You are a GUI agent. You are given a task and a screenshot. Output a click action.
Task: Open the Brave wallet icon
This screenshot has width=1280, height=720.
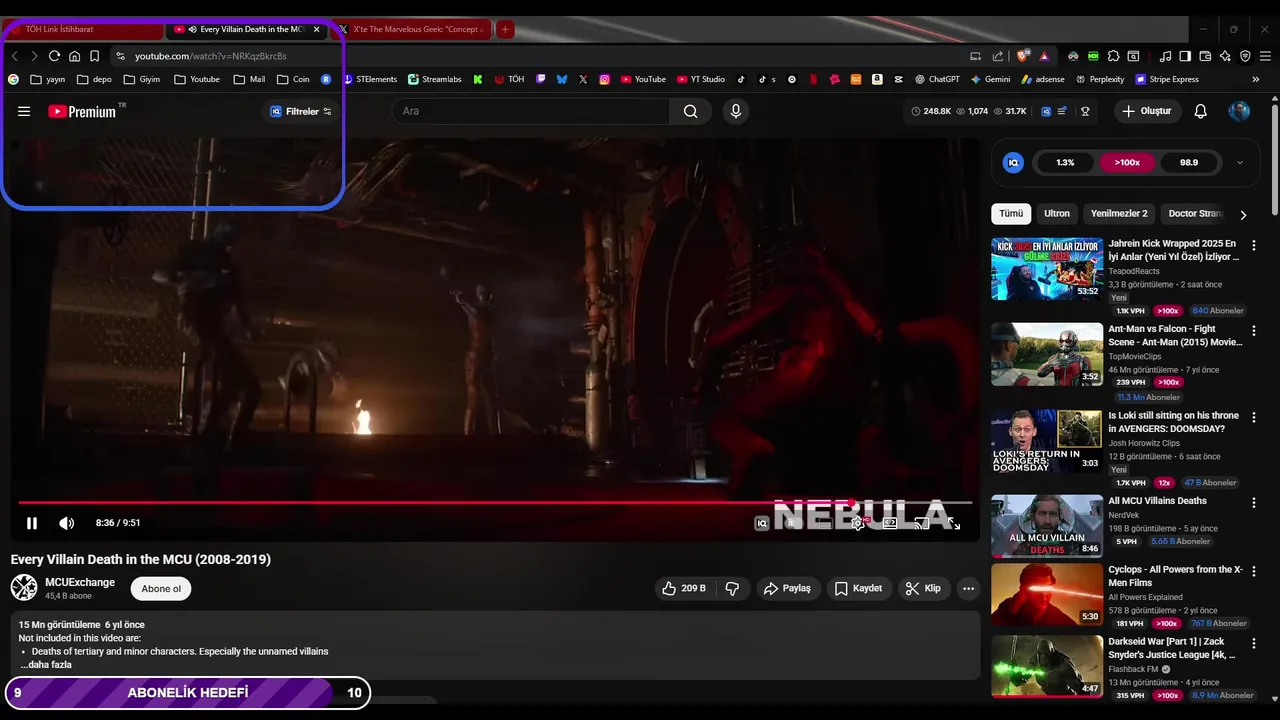(x=1205, y=56)
